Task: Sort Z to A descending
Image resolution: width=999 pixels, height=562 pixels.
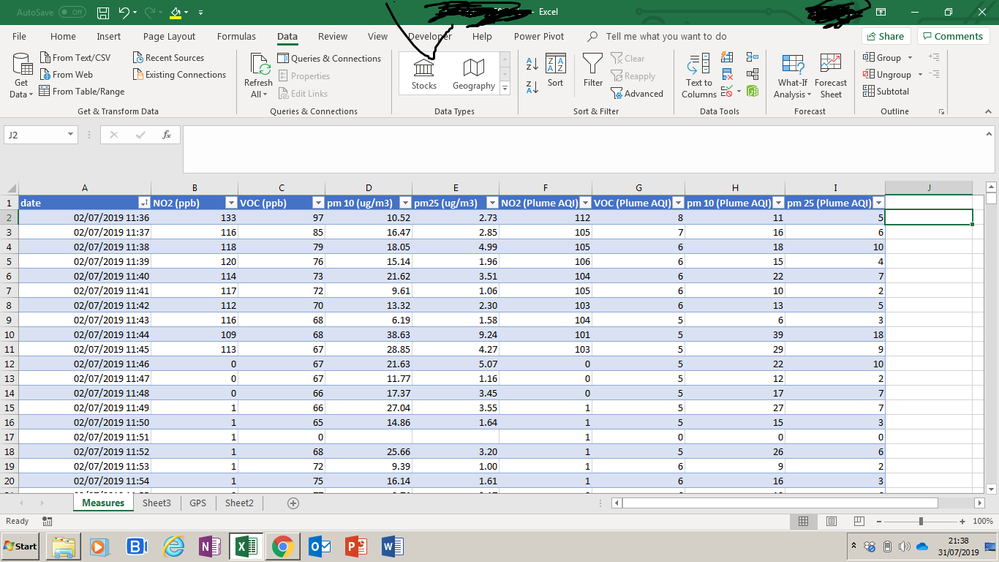Action: coord(532,87)
